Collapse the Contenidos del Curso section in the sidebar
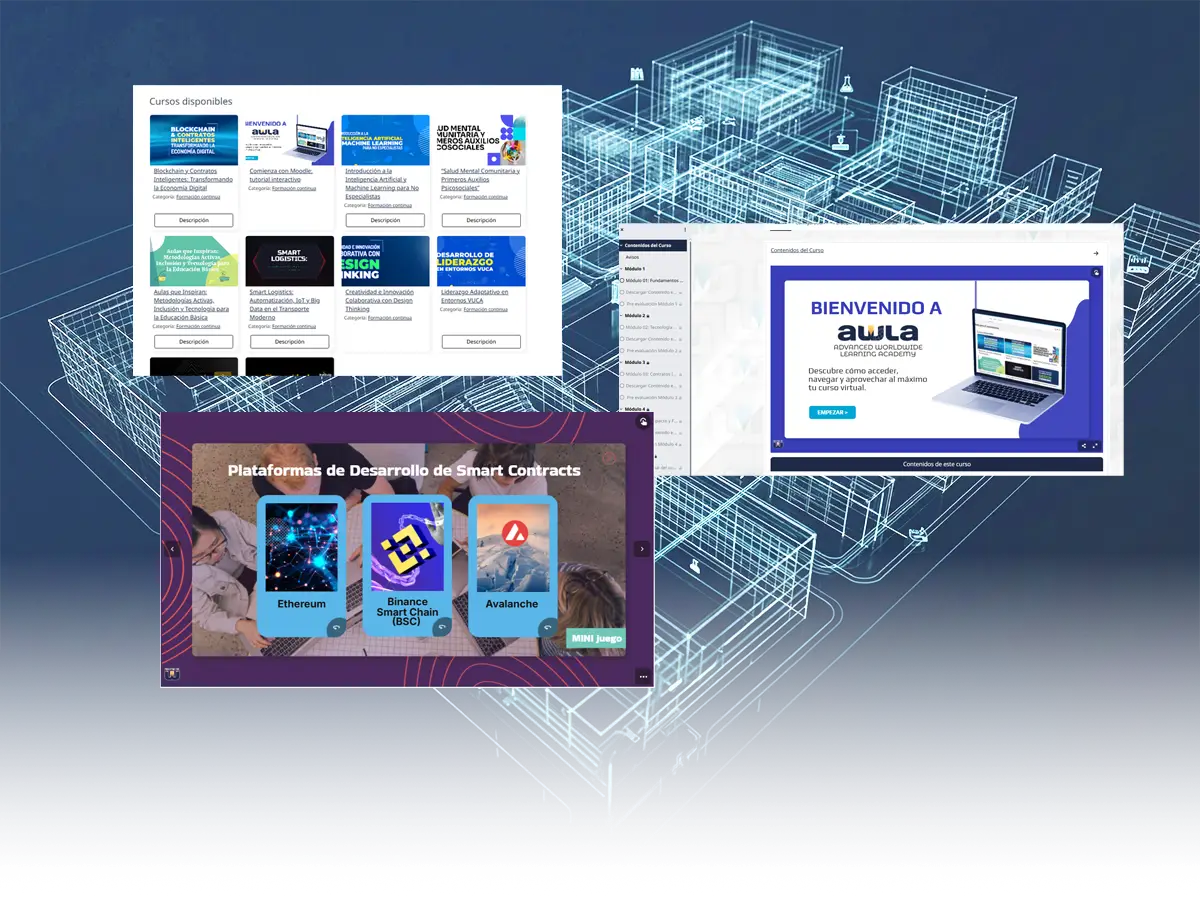This screenshot has height=900, width=1200. click(x=621, y=245)
